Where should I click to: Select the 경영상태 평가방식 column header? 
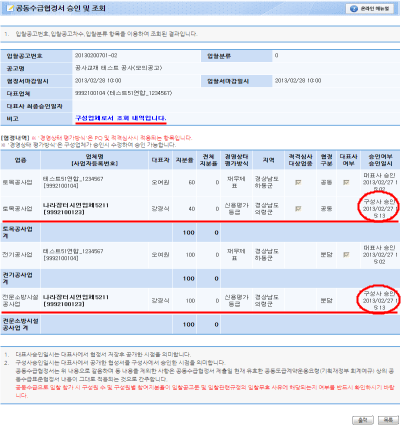236,160
